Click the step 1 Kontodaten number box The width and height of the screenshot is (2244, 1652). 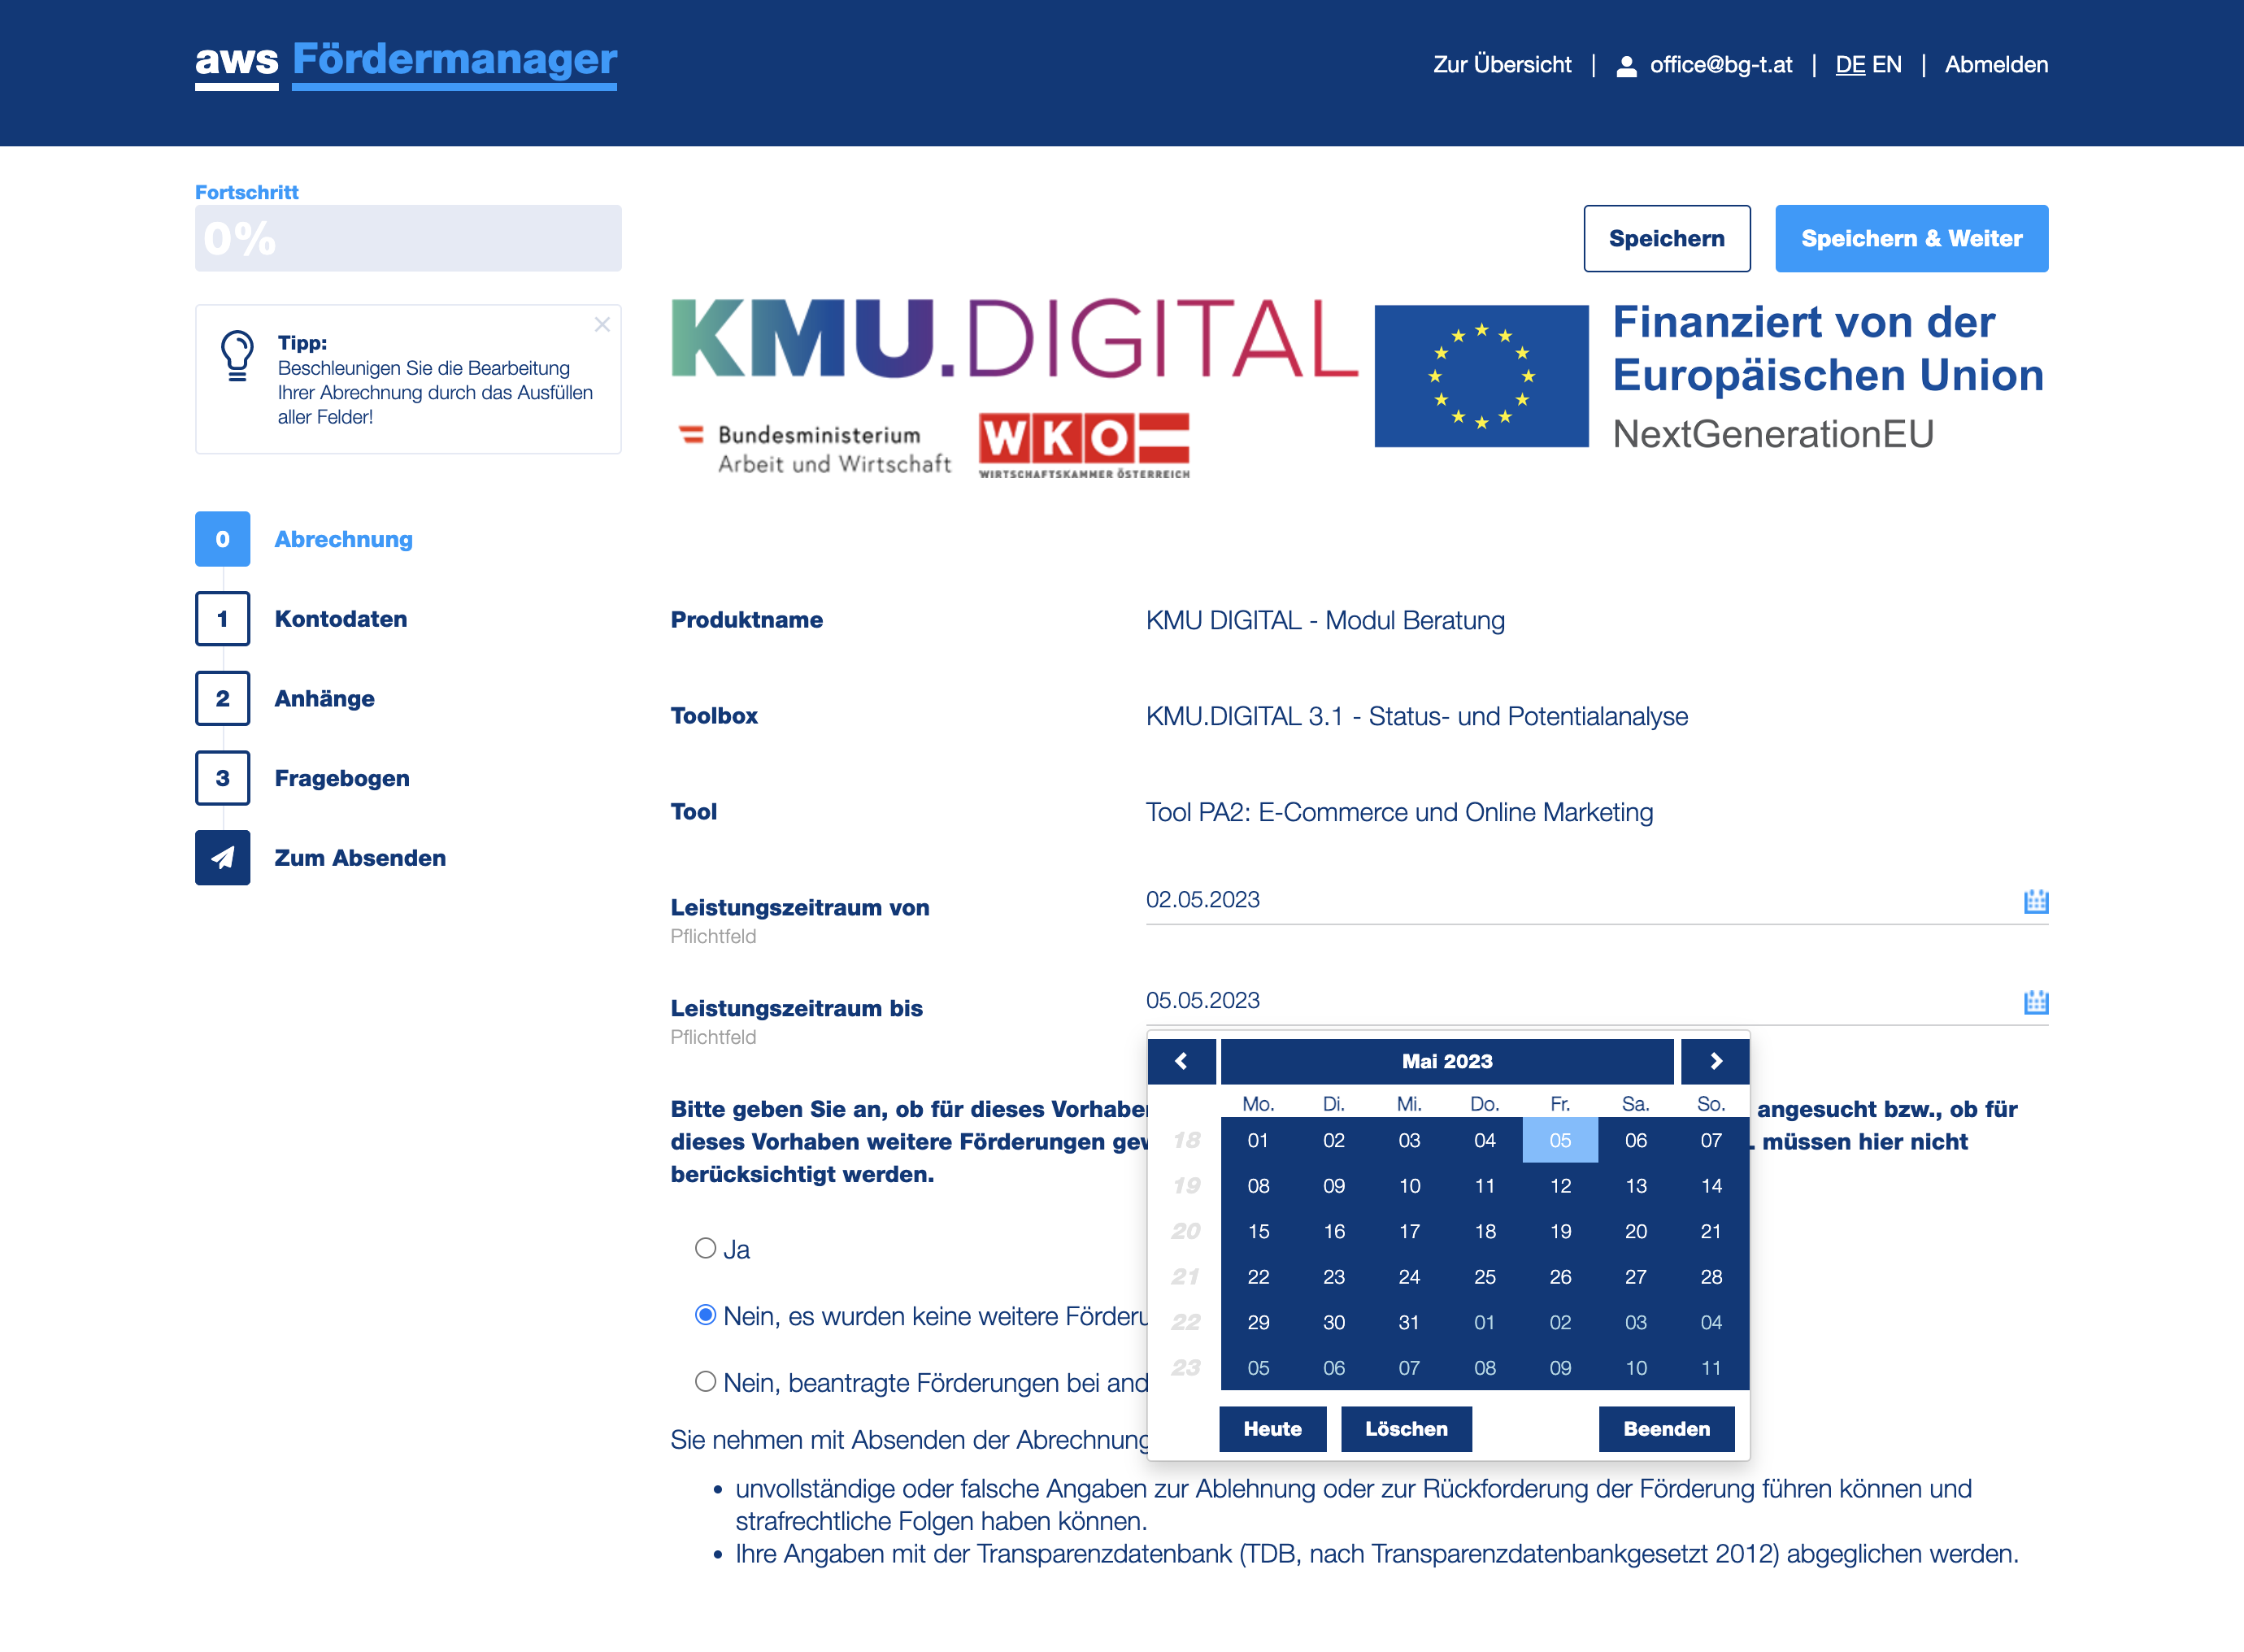[x=222, y=619]
